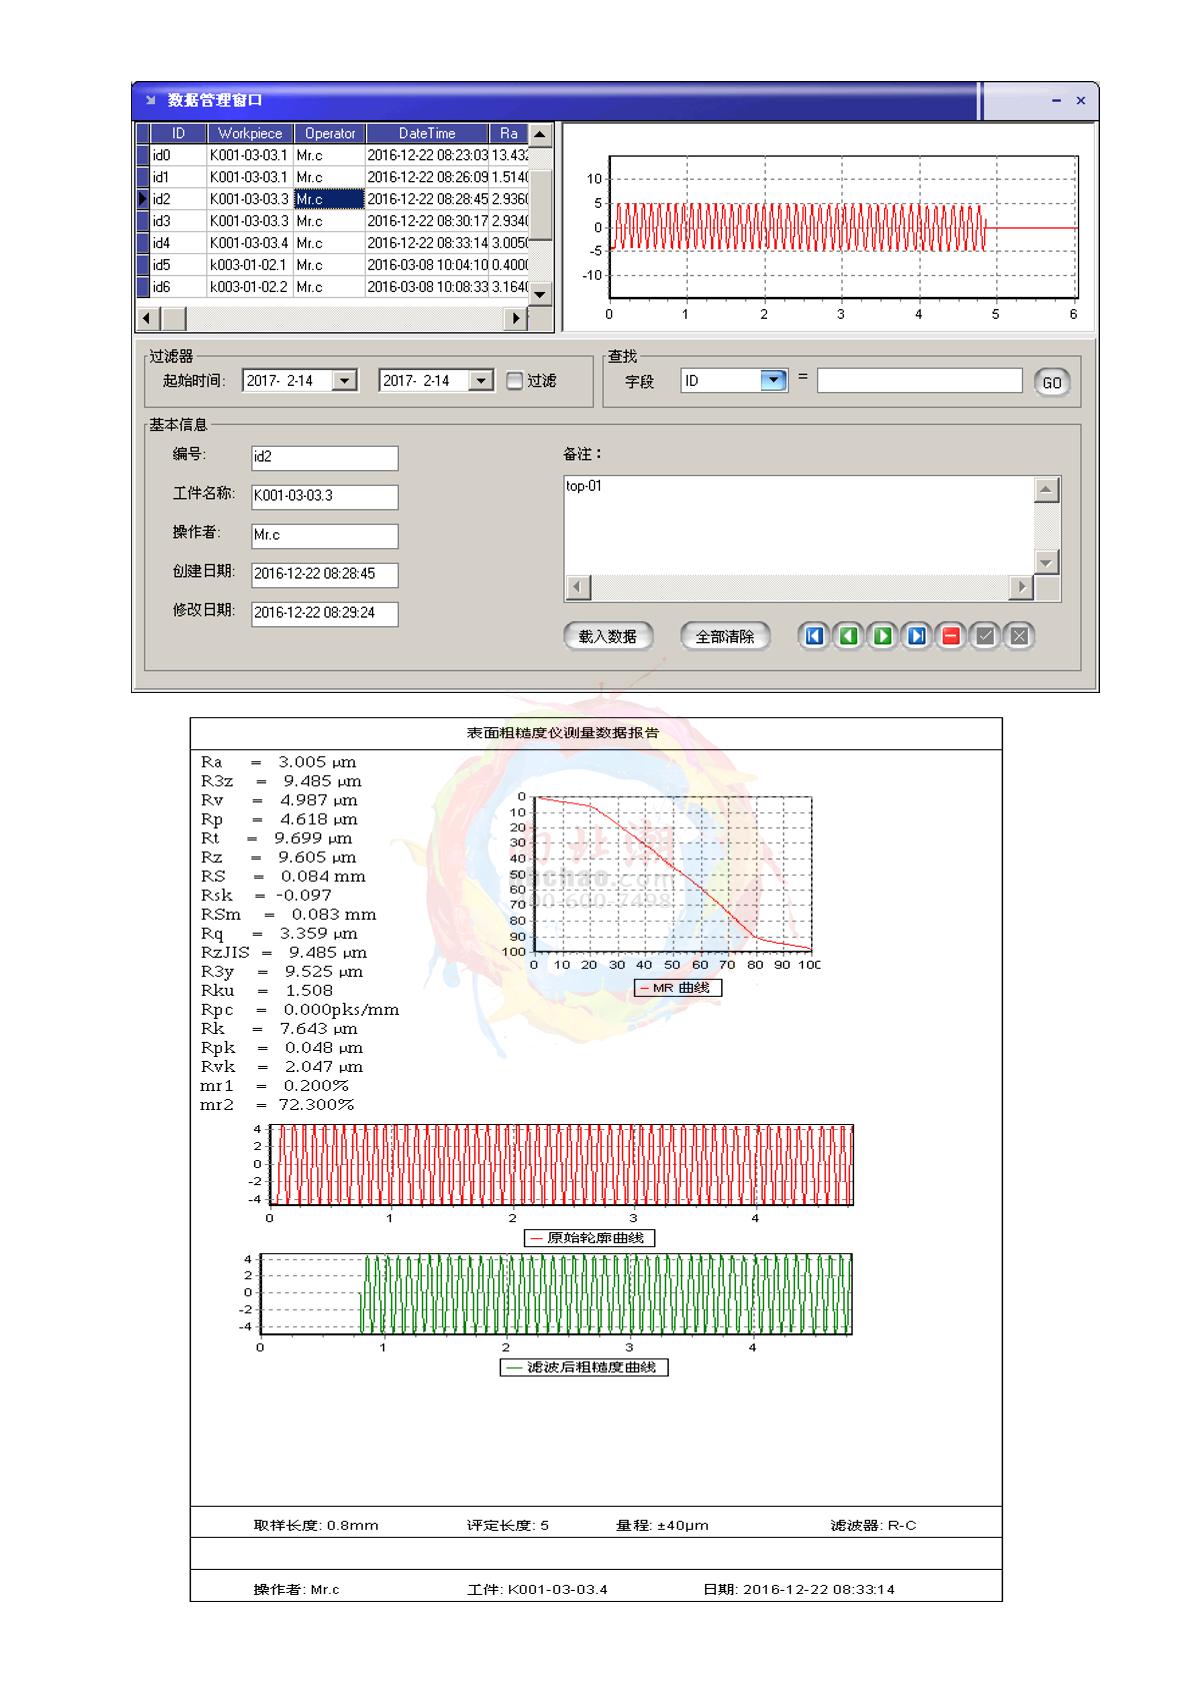The height and width of the screenshot is (1697, 1200).
Task: Jump to the last record icon
Action: click(x=916, y=636)
